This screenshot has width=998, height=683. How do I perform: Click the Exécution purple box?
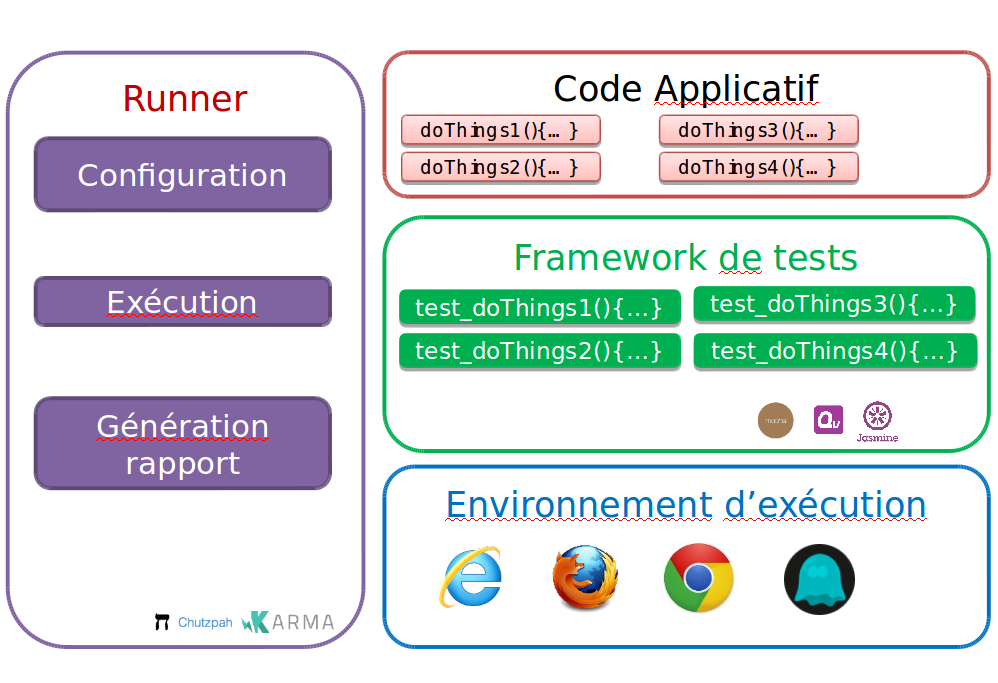tap(182, 302)
